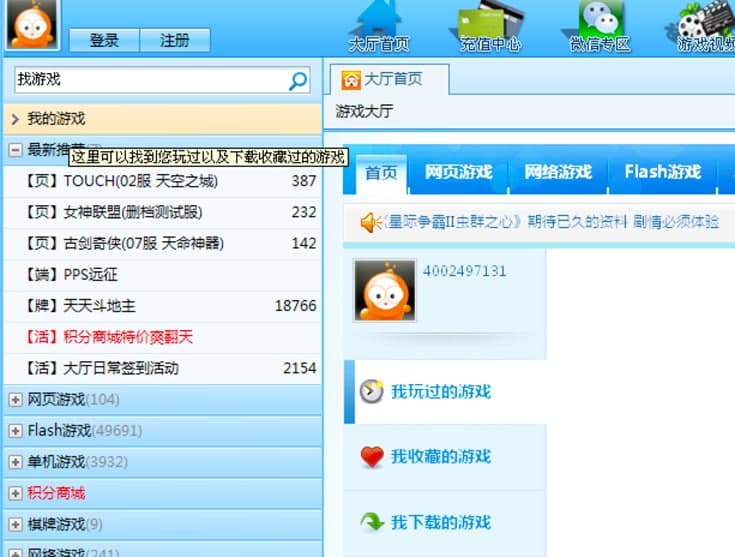Open 古剑奇侠(07服 天命神器) game
This screenshot has width=735, height=557.
[x=162, y=243]
